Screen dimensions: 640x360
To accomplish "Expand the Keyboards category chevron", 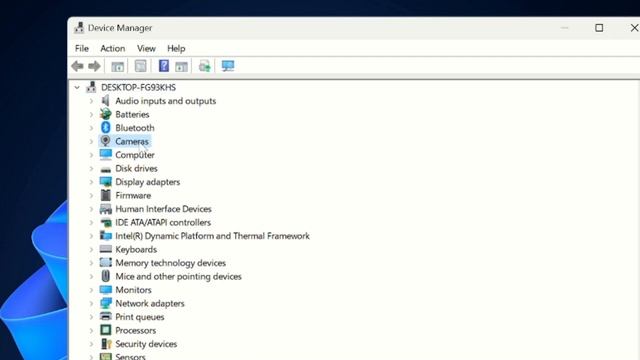I will 91,249.
